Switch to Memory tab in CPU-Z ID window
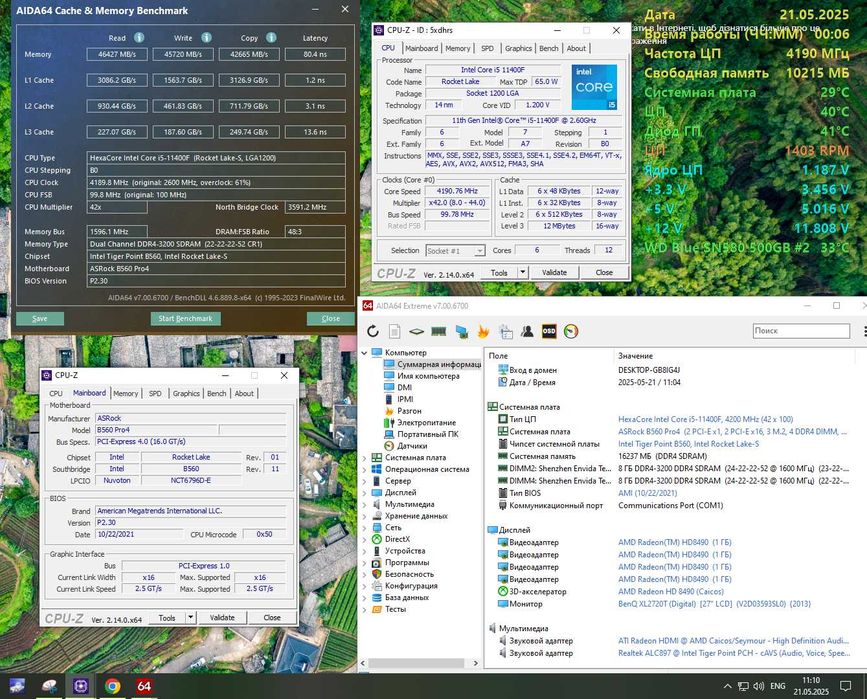867x699 pixels. coord(458,48)
